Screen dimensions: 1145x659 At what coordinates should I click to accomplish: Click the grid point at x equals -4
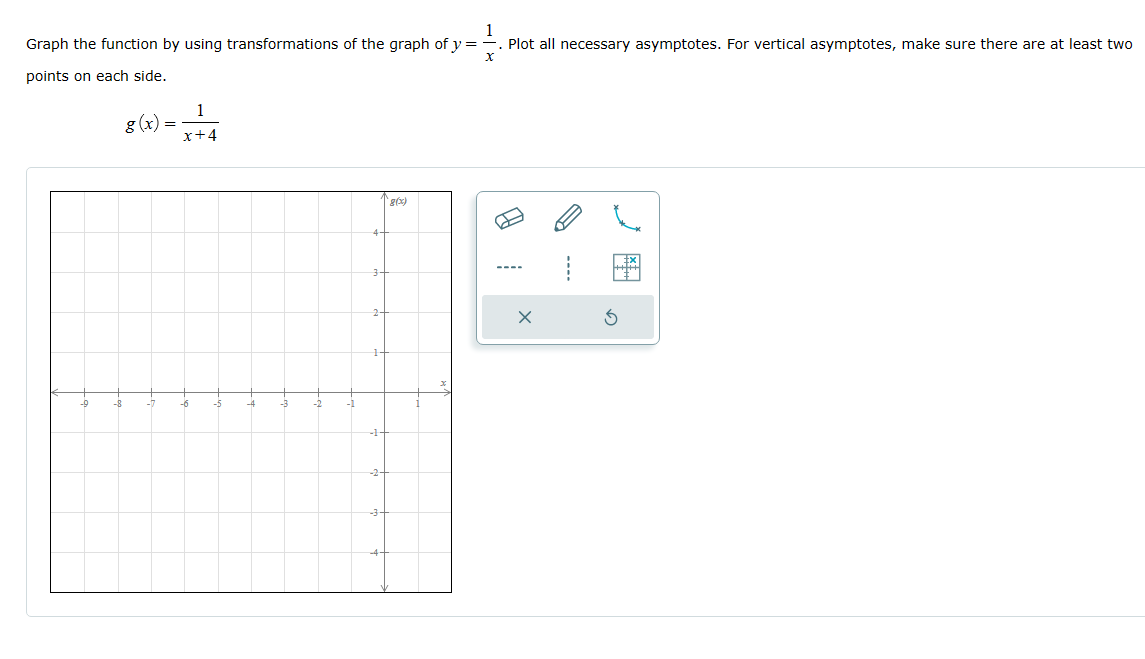(x=250, y=391)
